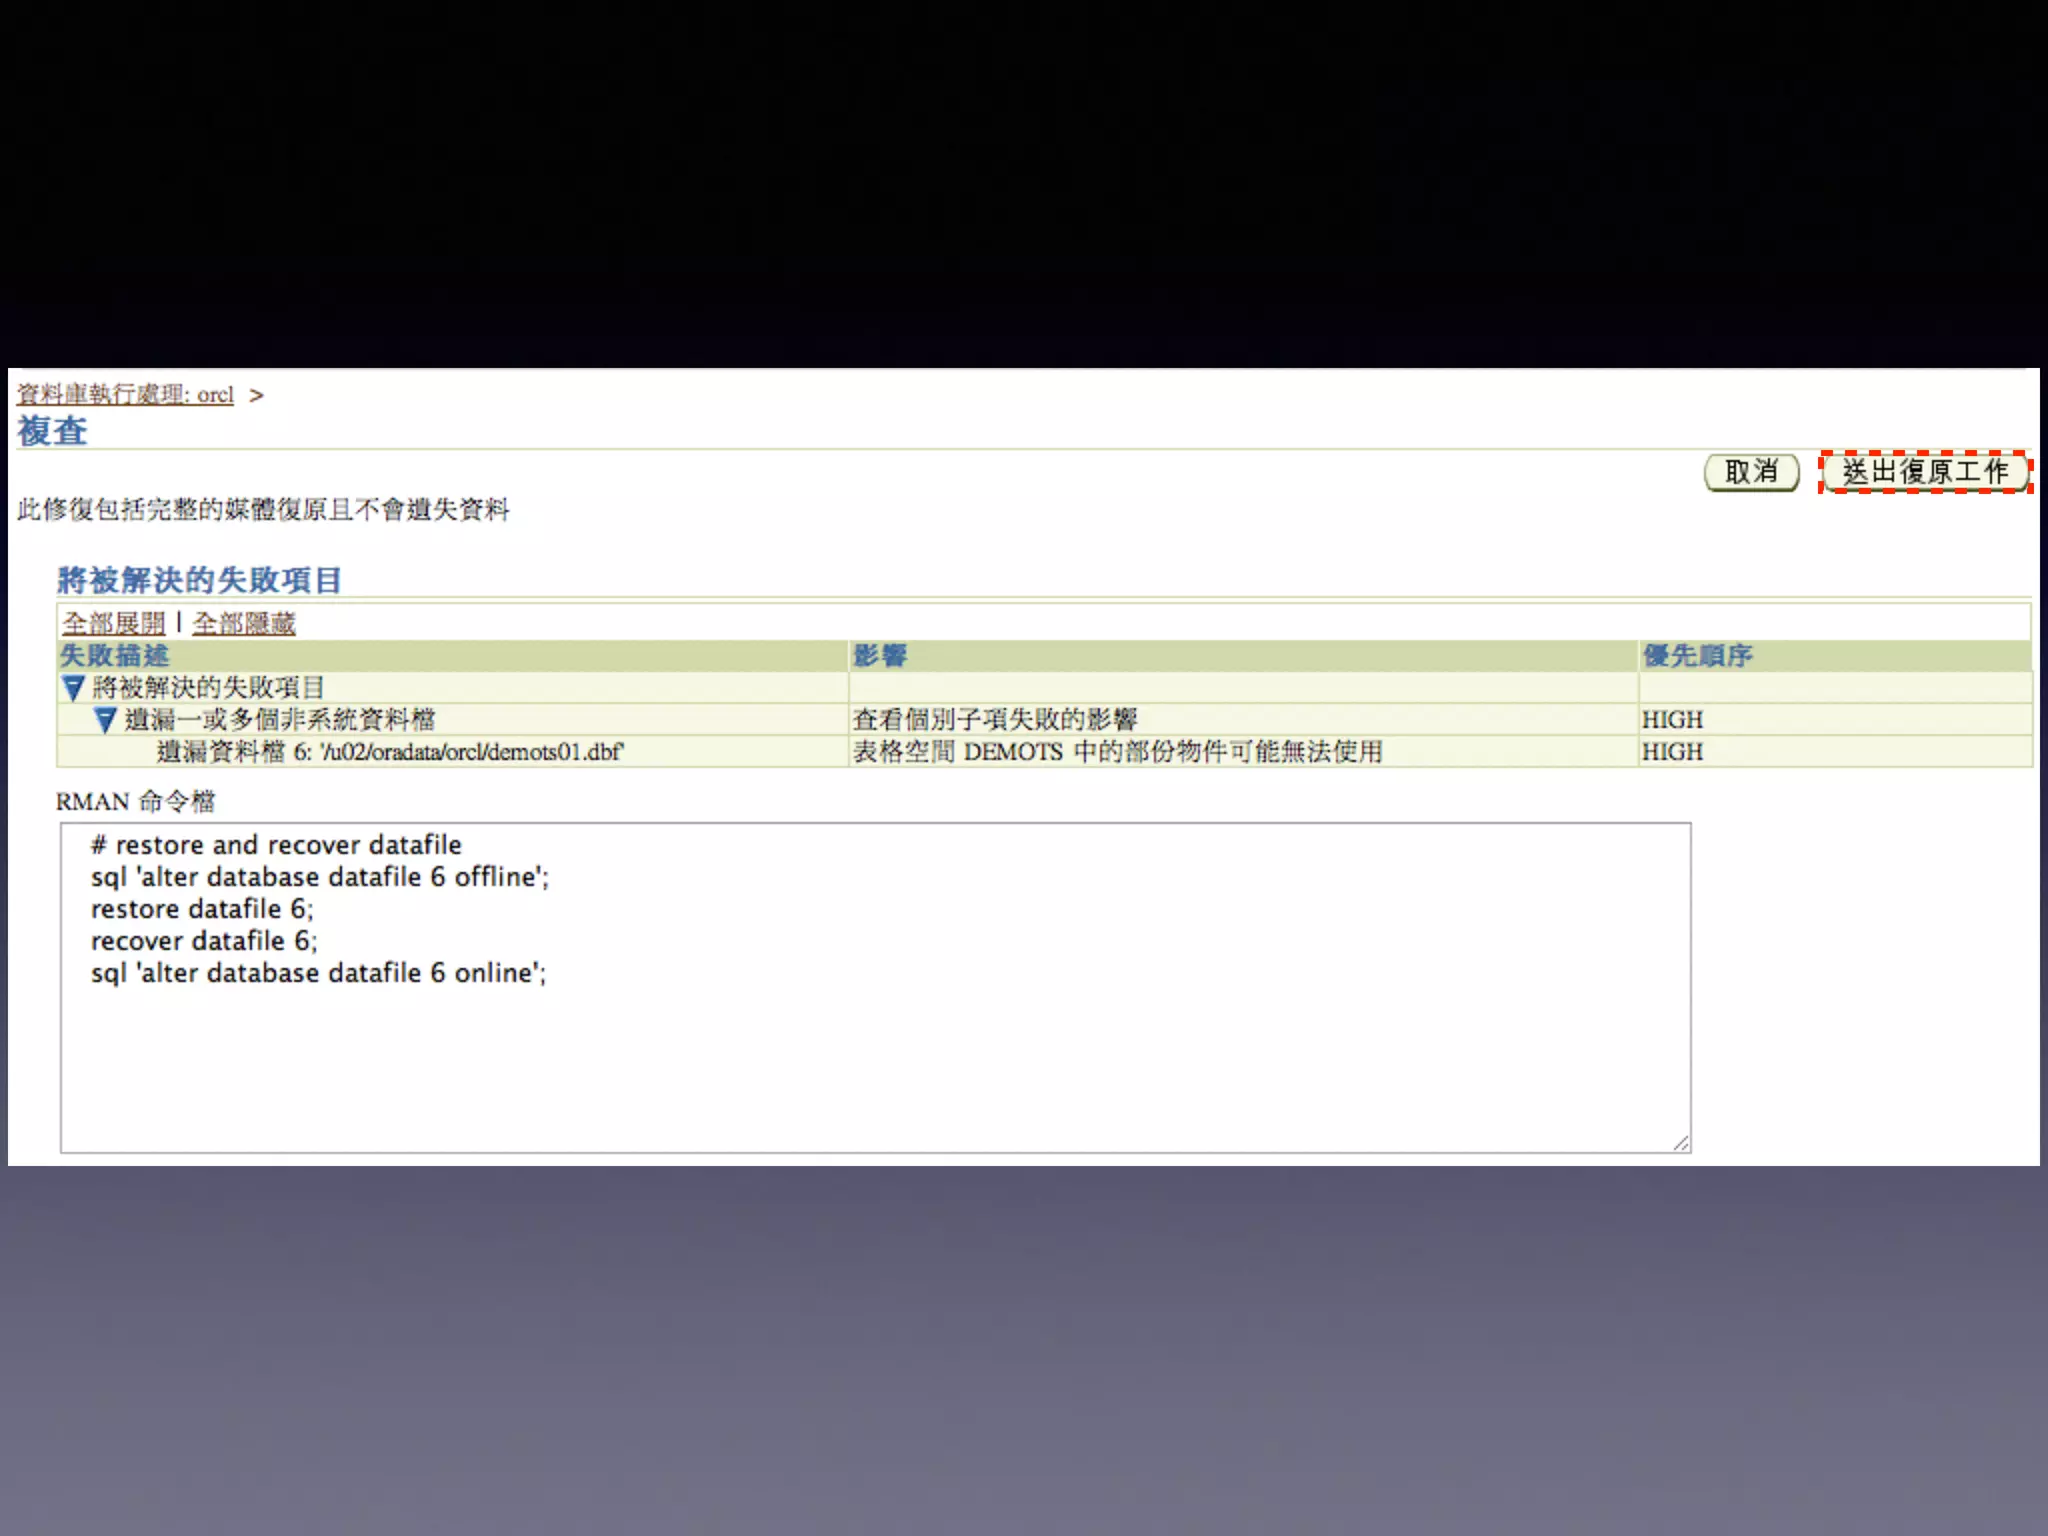
Task: Collapse the 將被解決的失敗項目 tree root triangle
Action: pyautogui.click(x=73, y=688)
